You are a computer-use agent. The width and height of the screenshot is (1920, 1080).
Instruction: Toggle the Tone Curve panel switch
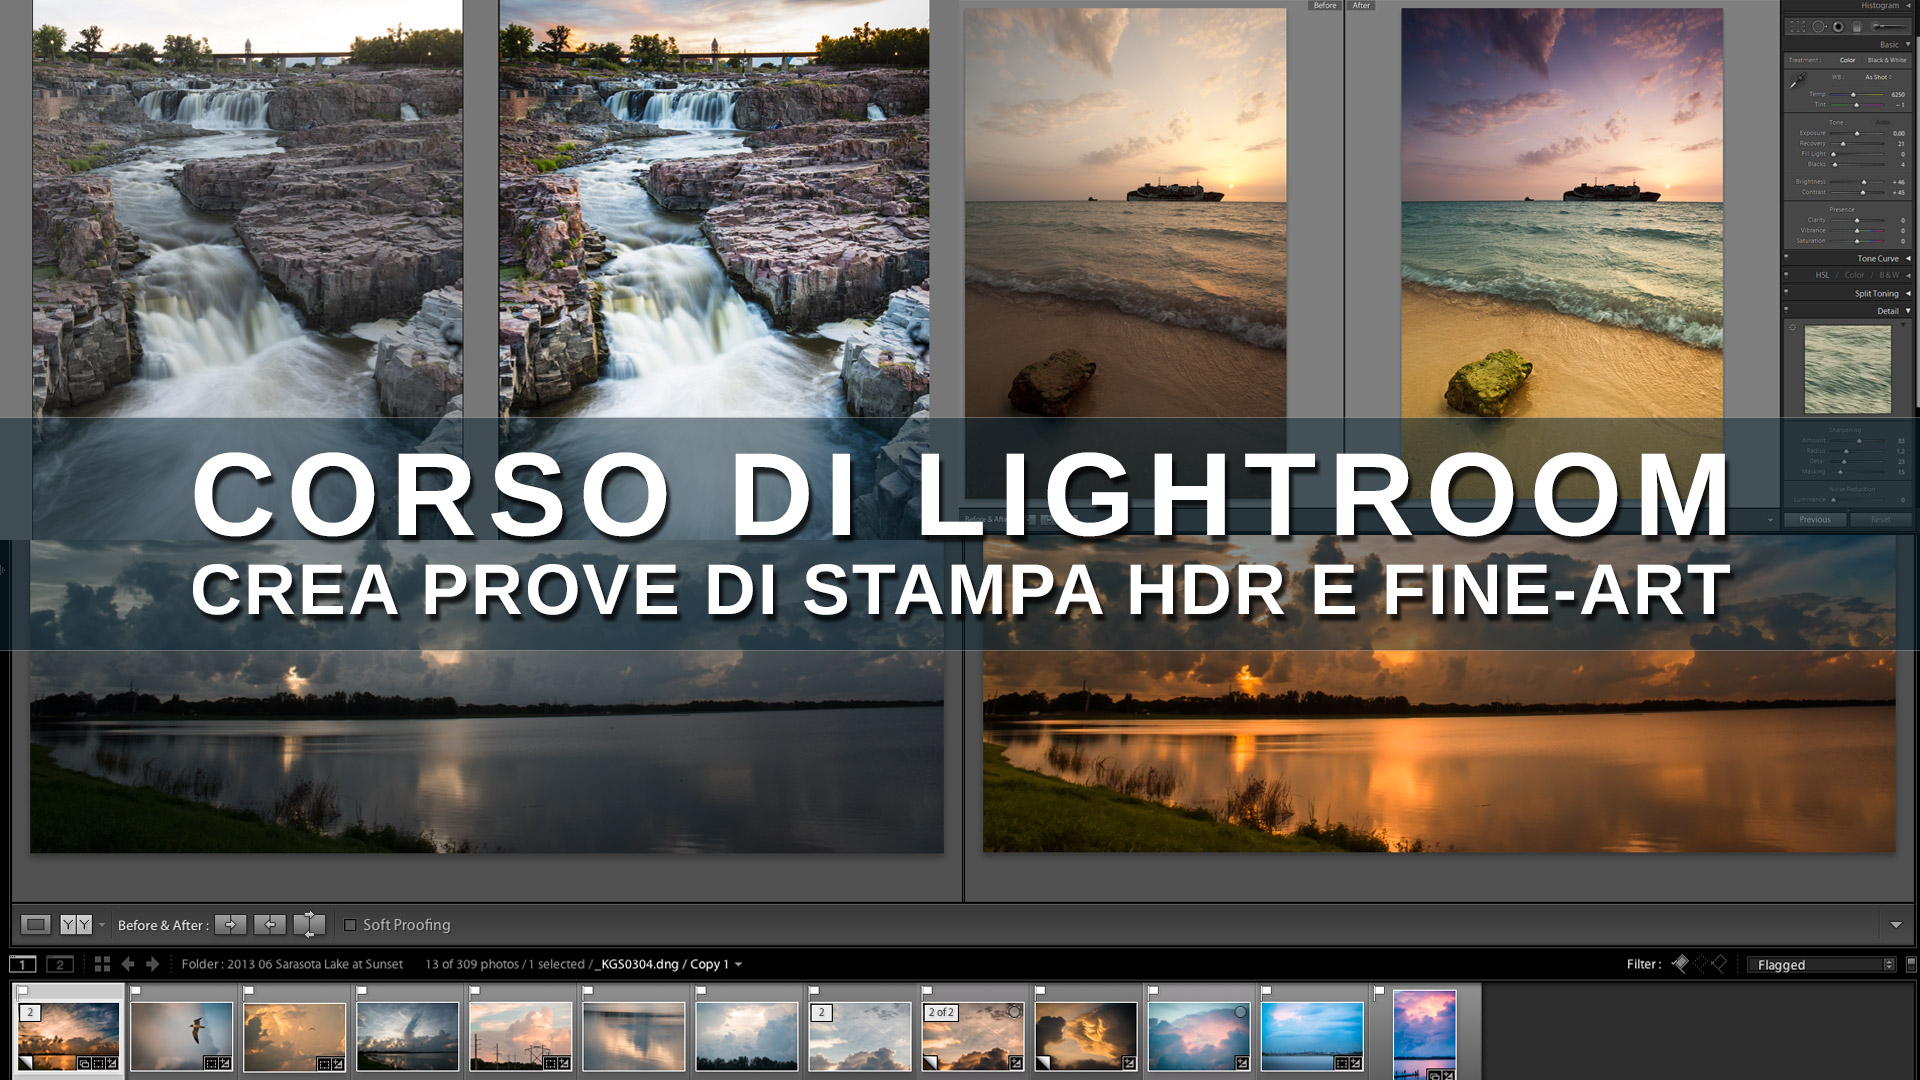[1787, 258]
